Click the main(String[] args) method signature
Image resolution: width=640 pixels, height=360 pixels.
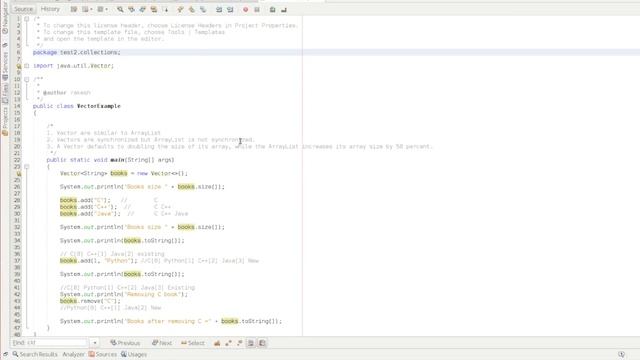142,160
